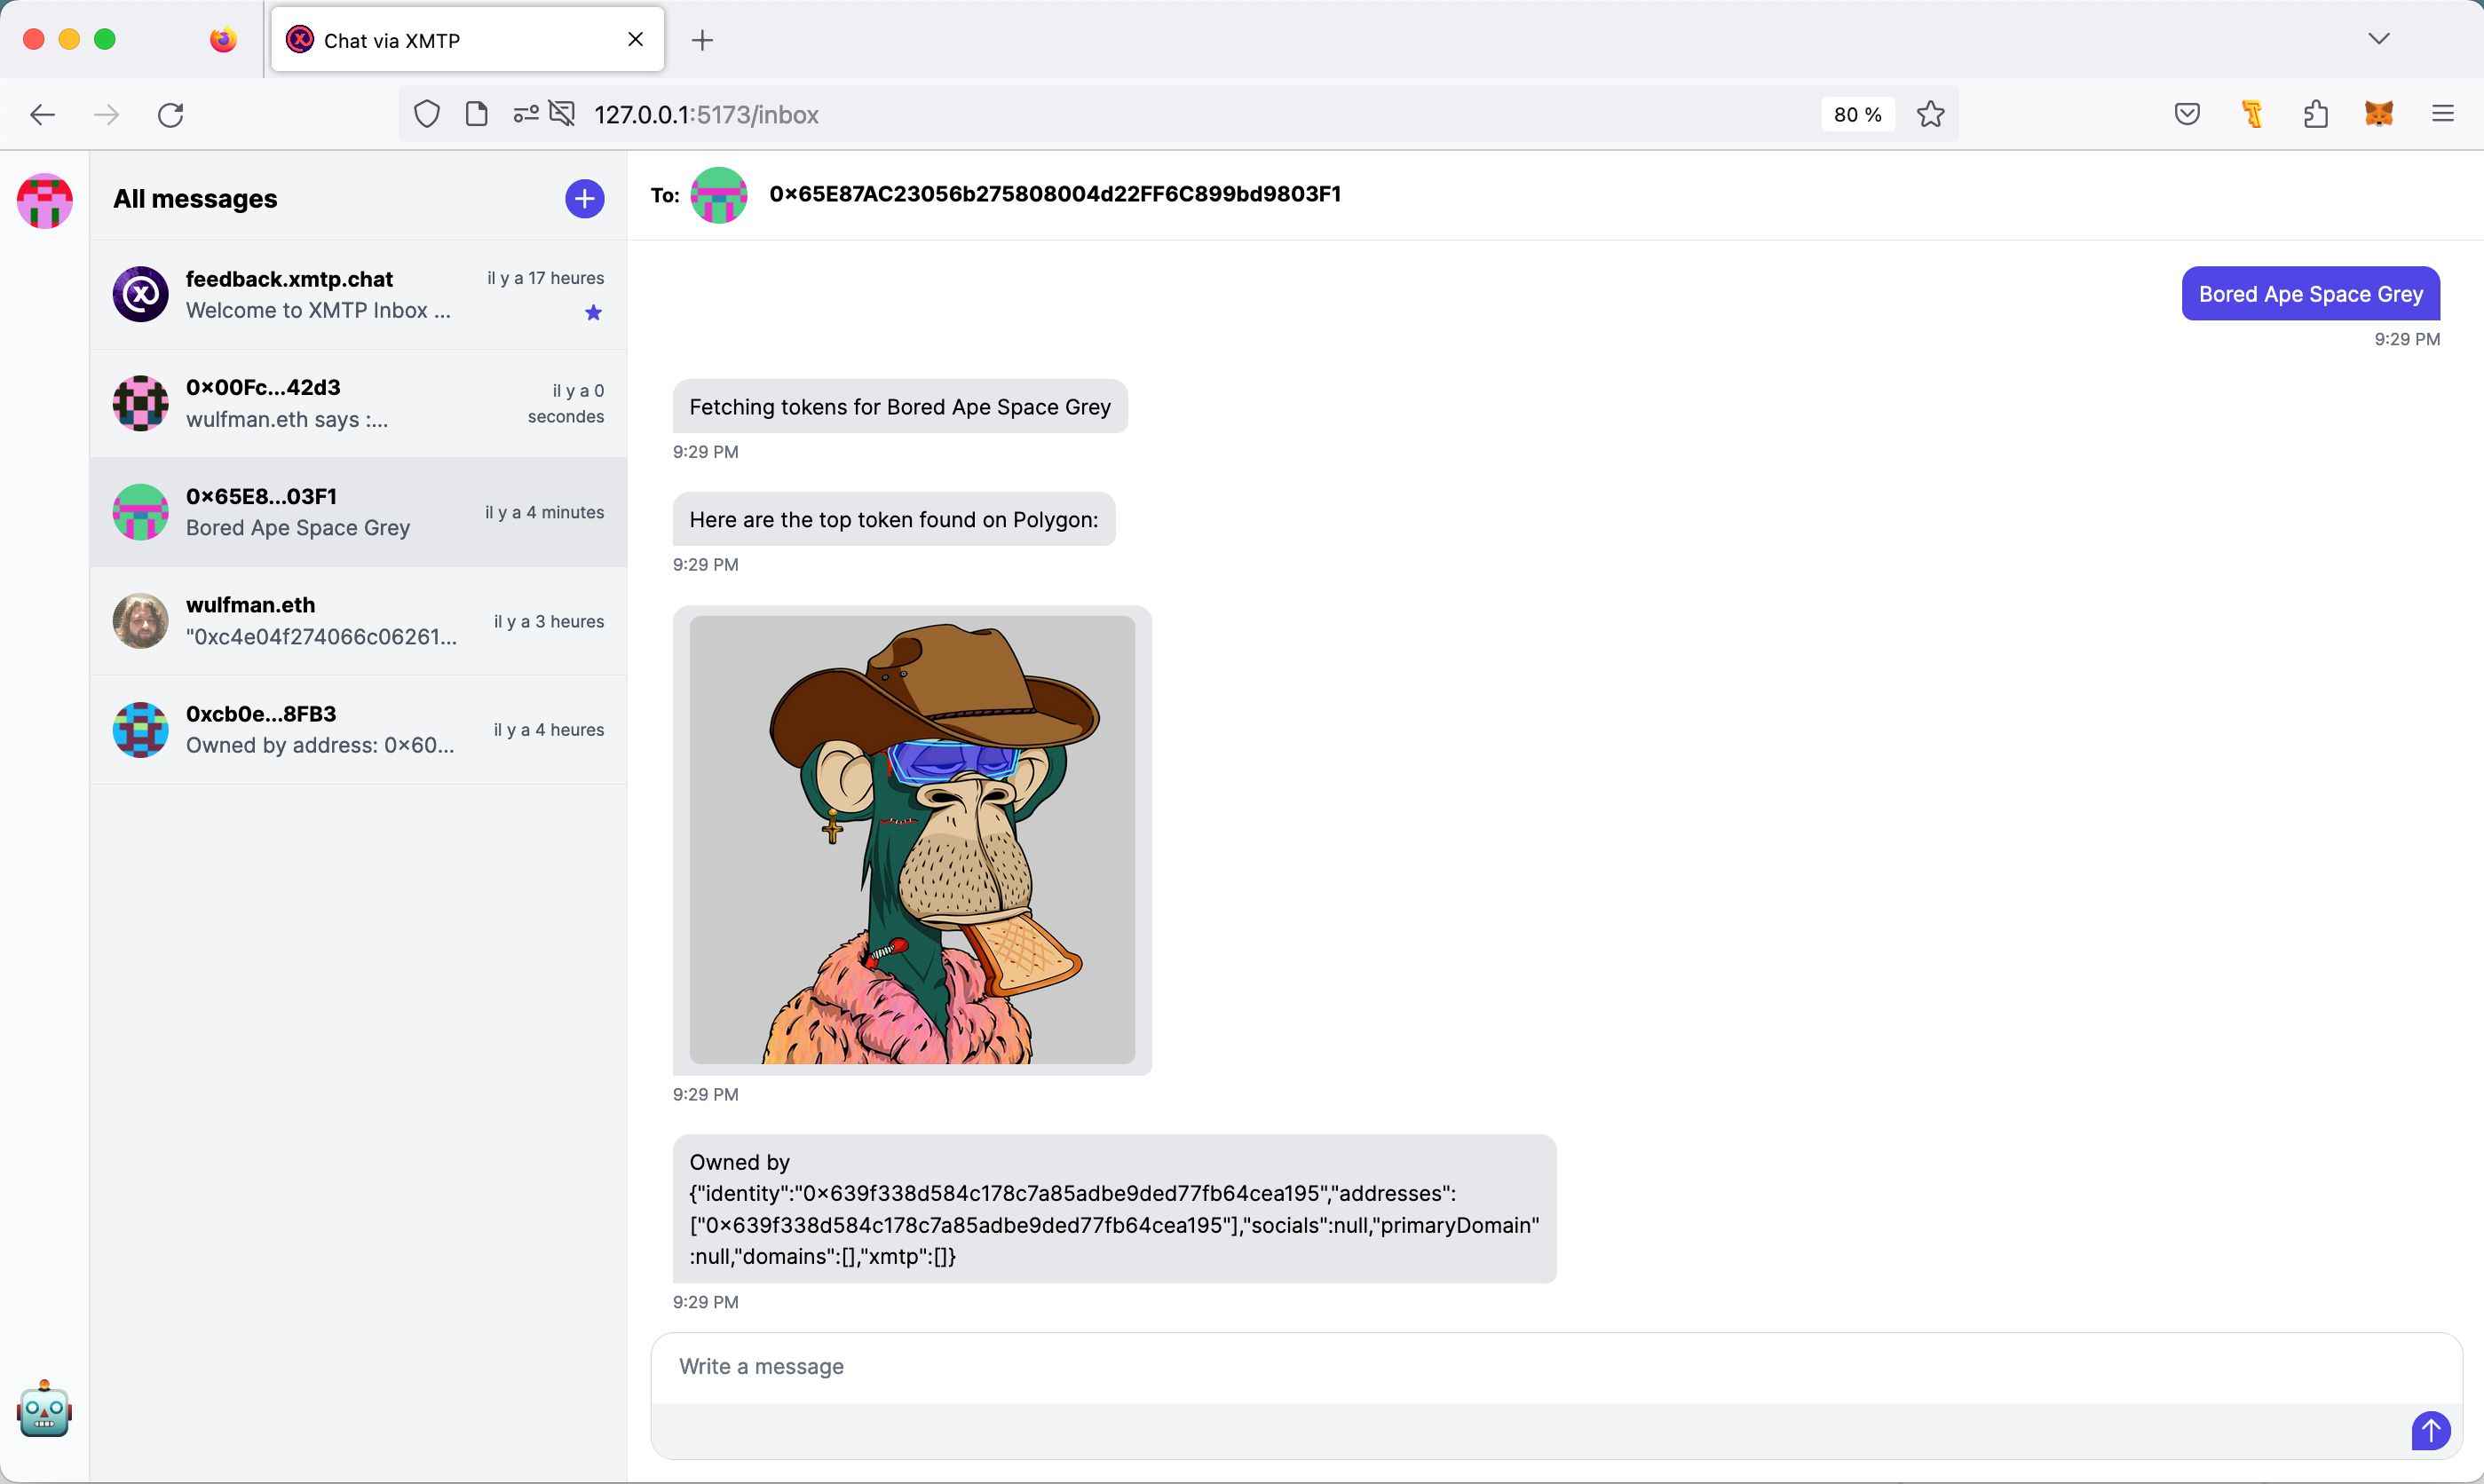Click the 0xcb0e...8FB3 avatar
This screenshot has height=1484, width=2484.
pos(140,729)
